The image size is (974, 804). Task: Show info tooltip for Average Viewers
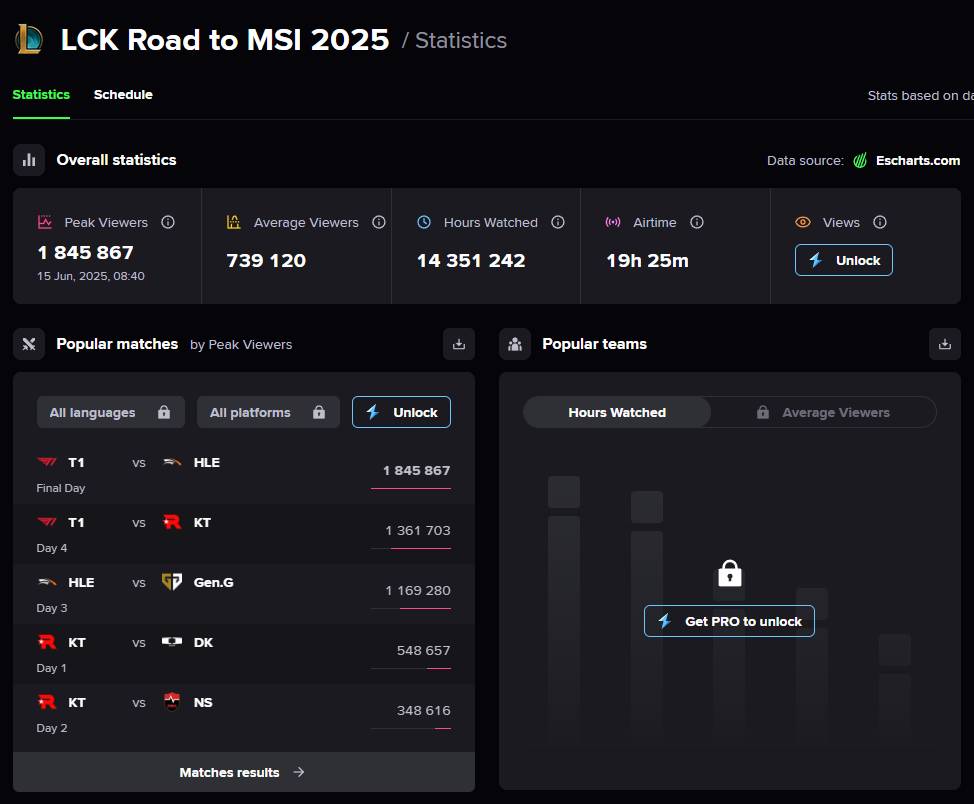(x=379, y=222)
